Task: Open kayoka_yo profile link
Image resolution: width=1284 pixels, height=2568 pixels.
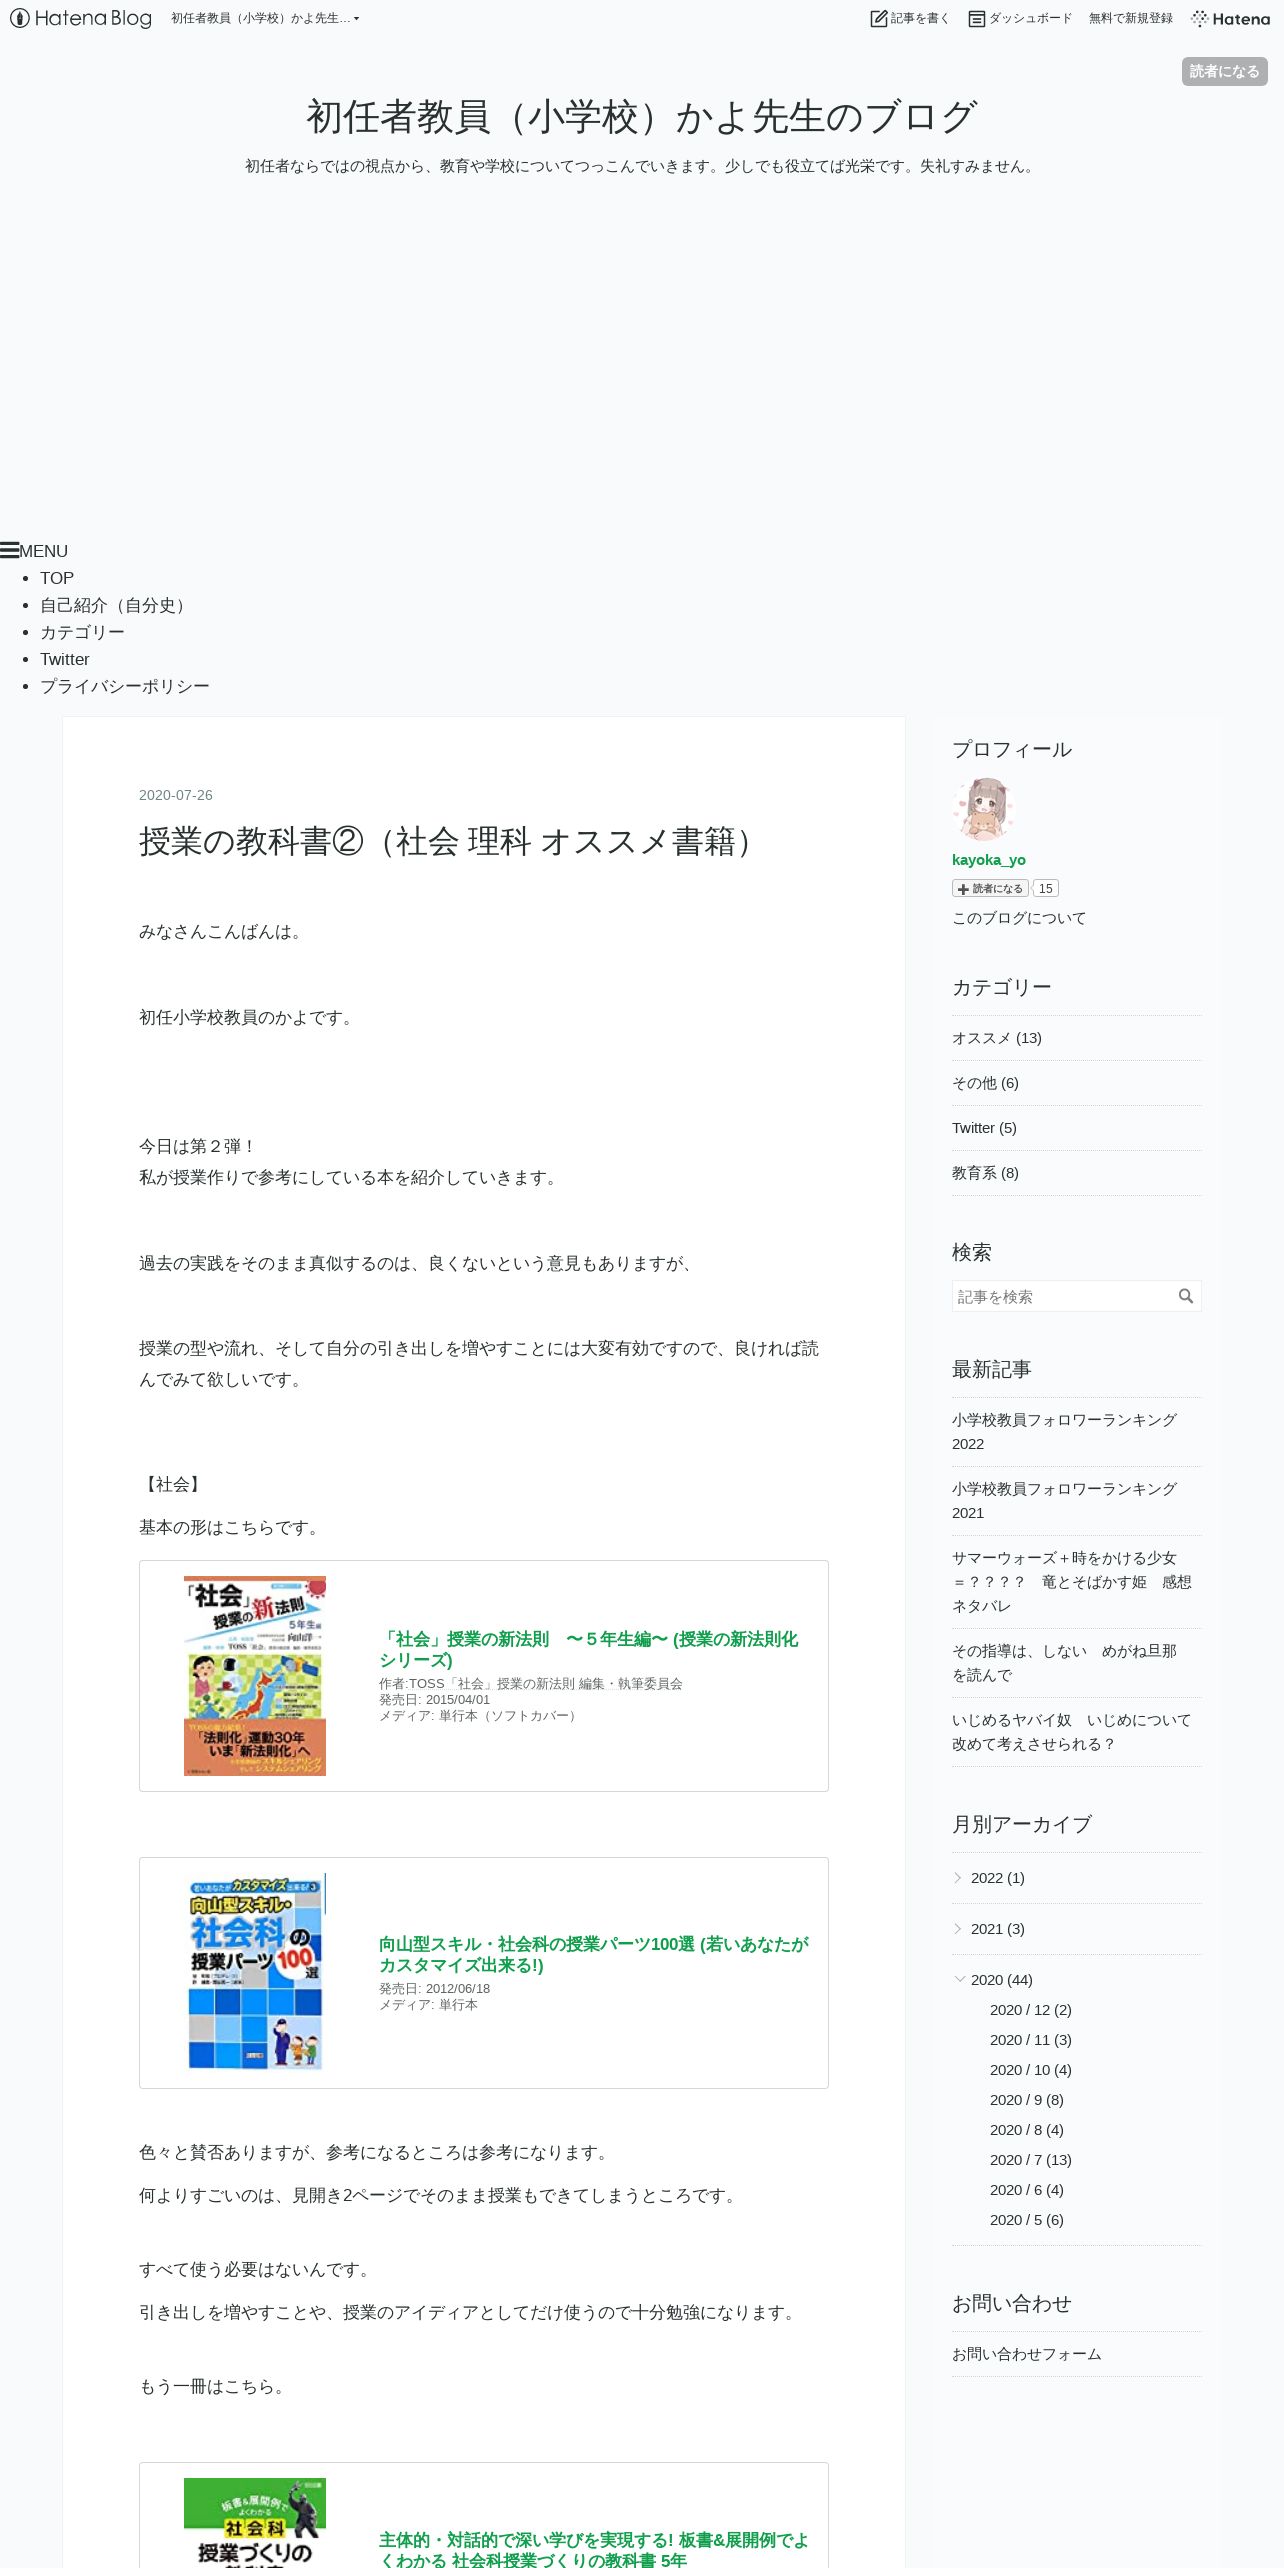Action: pyautogui.click(x=988, y=860)
